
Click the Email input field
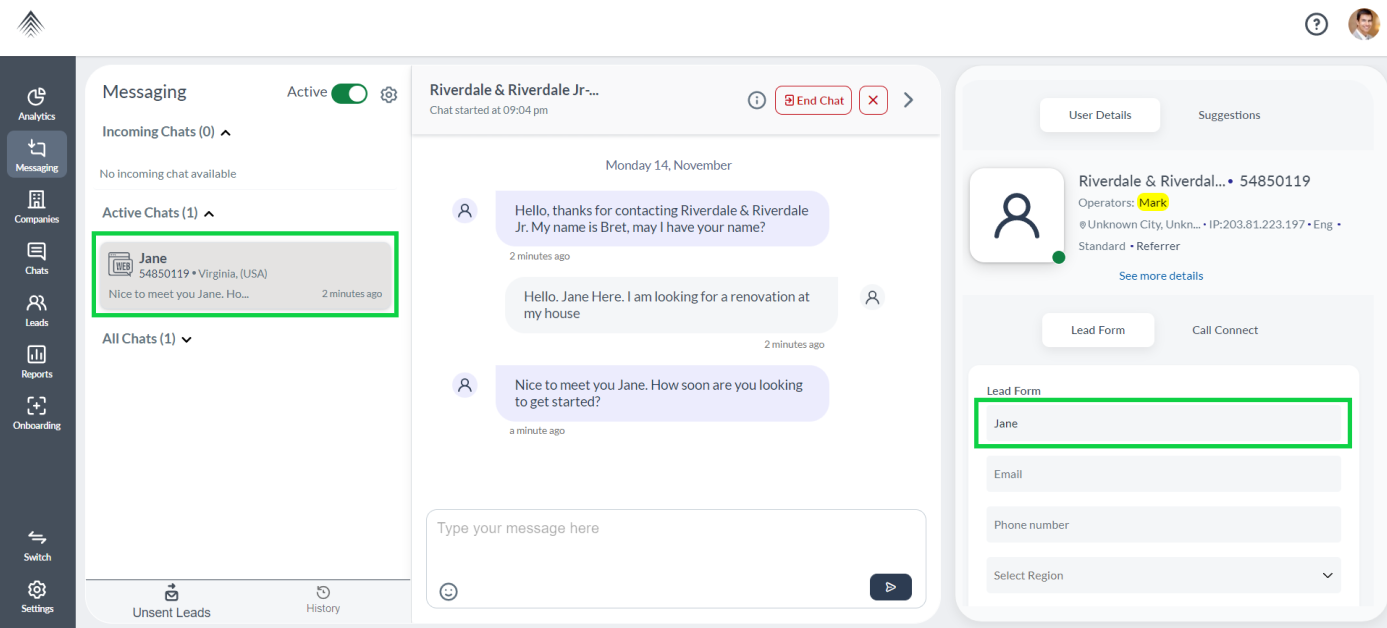click(x=1163, y=474)
